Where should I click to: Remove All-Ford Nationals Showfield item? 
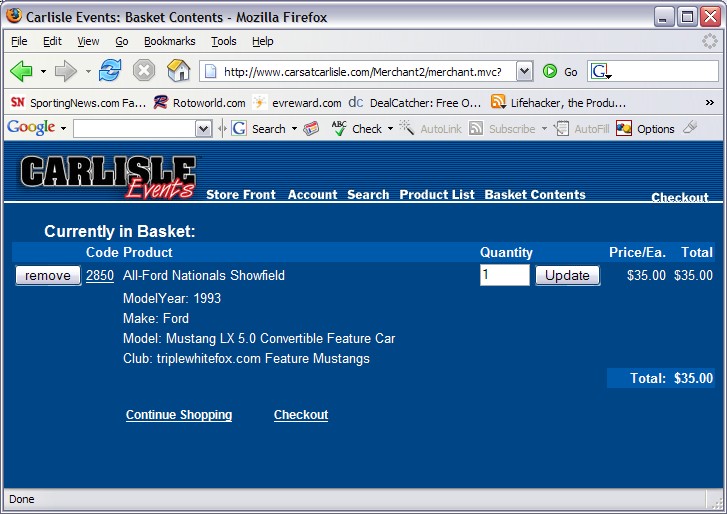[48, 275]
